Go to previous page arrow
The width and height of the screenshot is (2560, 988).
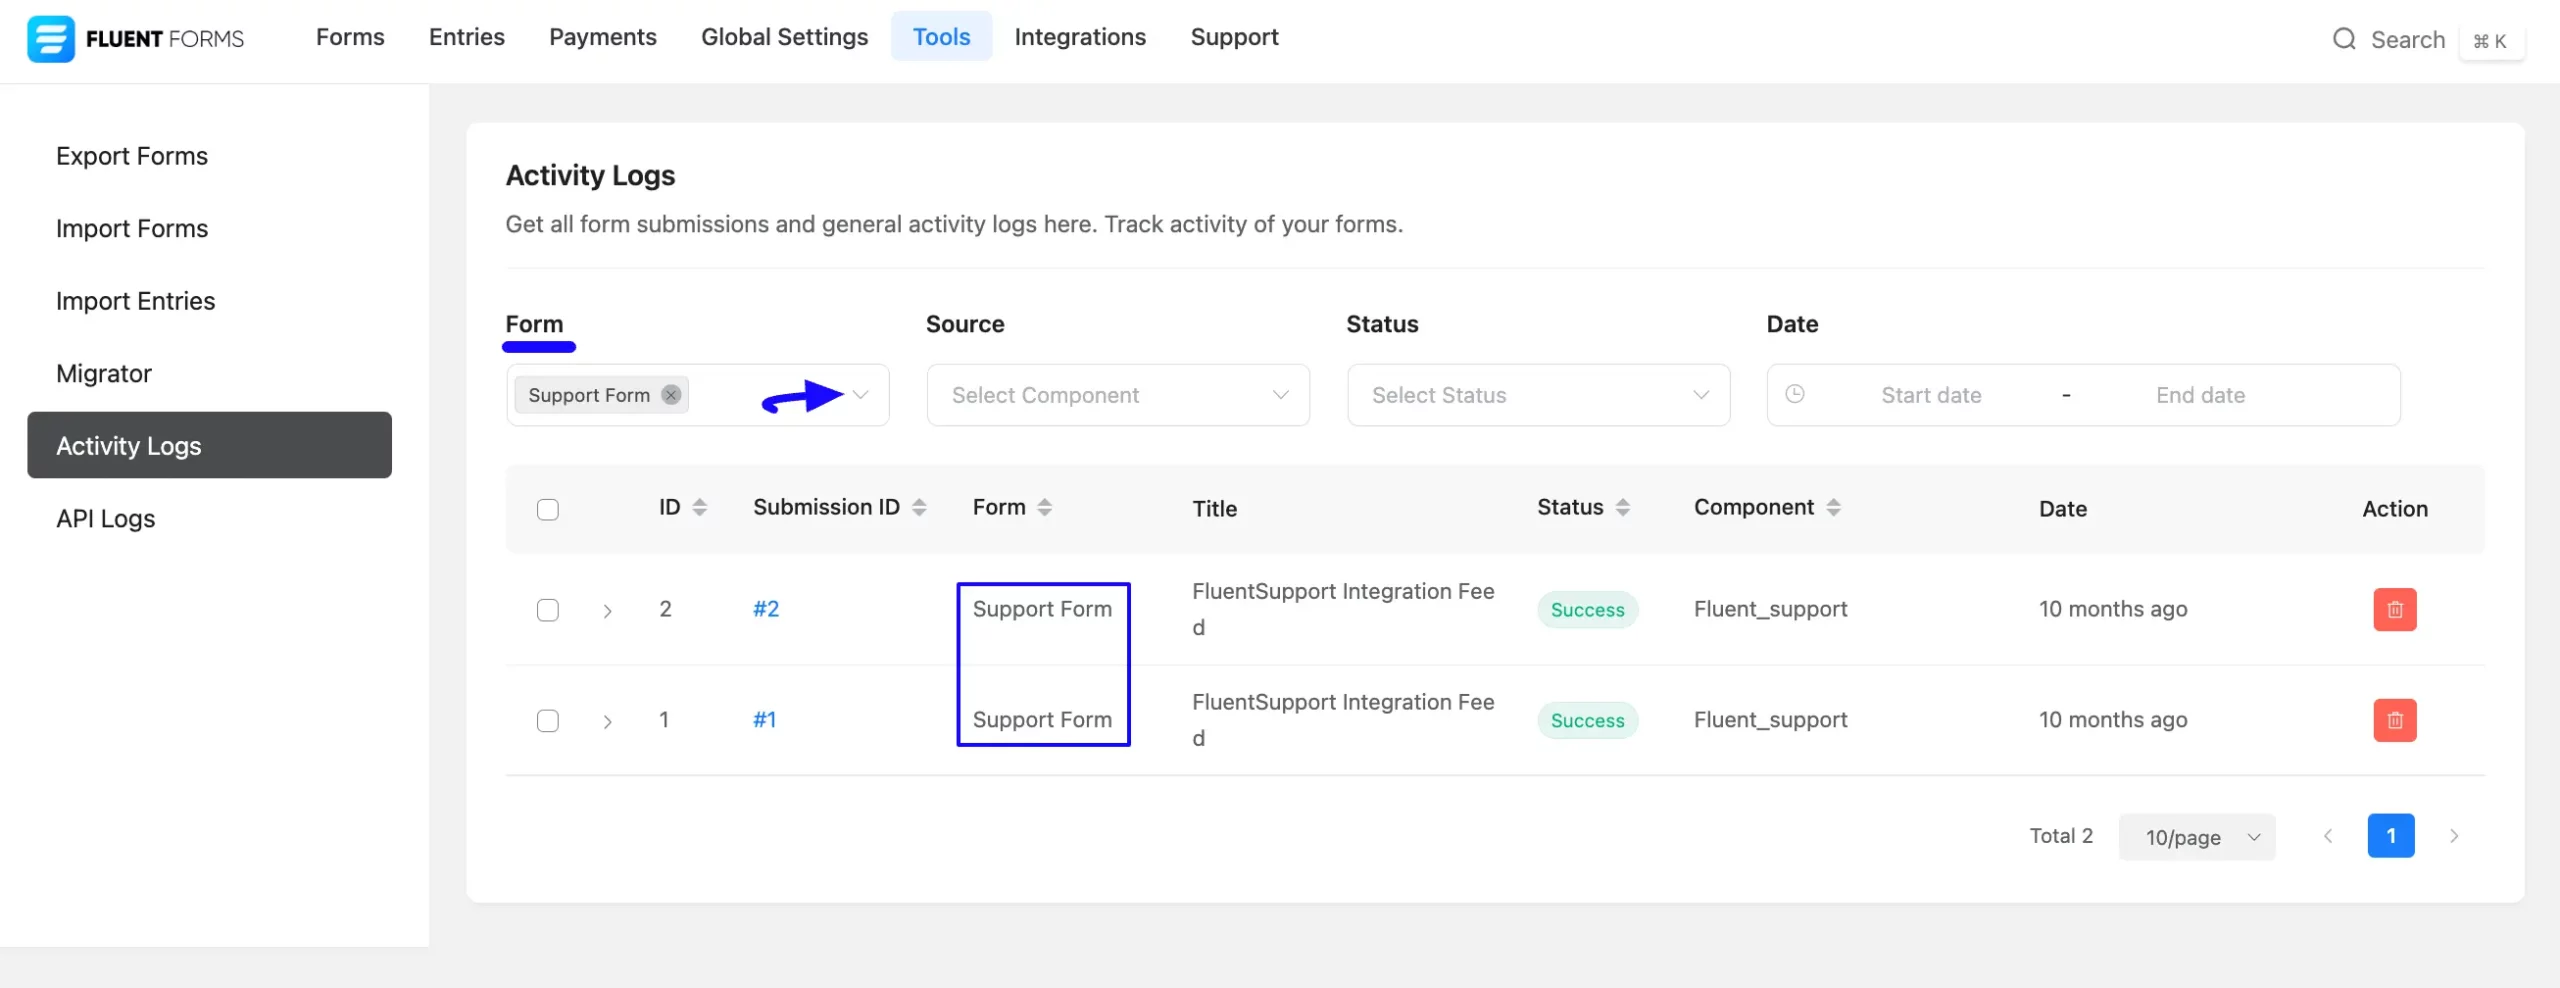[x=2328, y=836]
